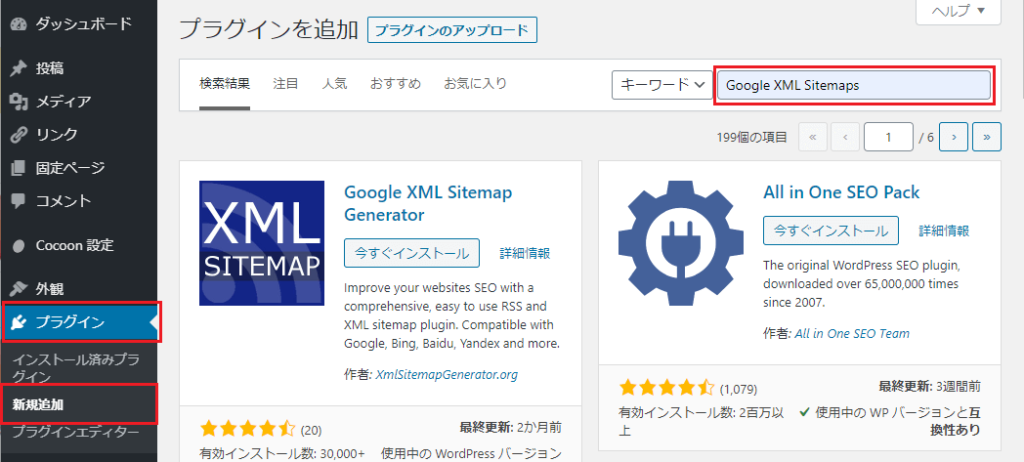This screenshot has height=462, width=1024.
Task: Open 詳細情報 for Google XML Sitemap Generator
Action: (x=524, y=253)
